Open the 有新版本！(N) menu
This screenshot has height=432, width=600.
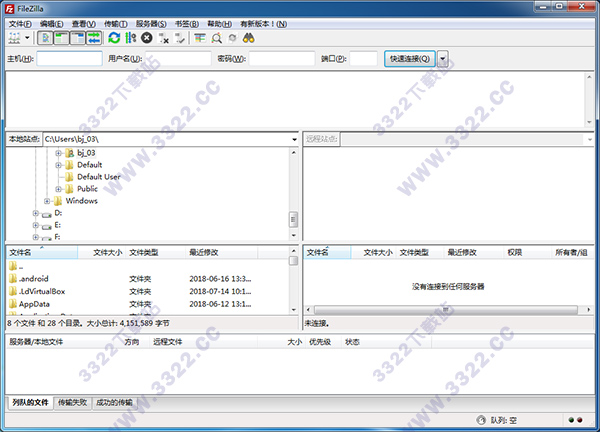tap(264, 24)
